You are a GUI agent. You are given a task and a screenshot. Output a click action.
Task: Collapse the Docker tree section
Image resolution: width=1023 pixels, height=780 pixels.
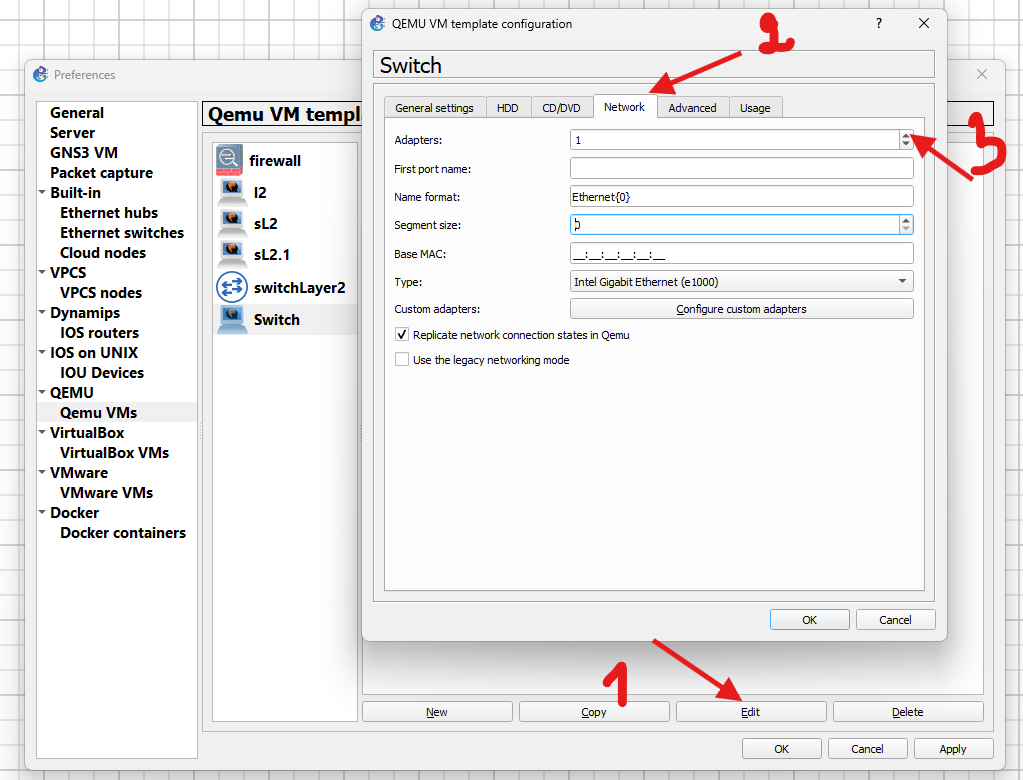click(42, 512)
